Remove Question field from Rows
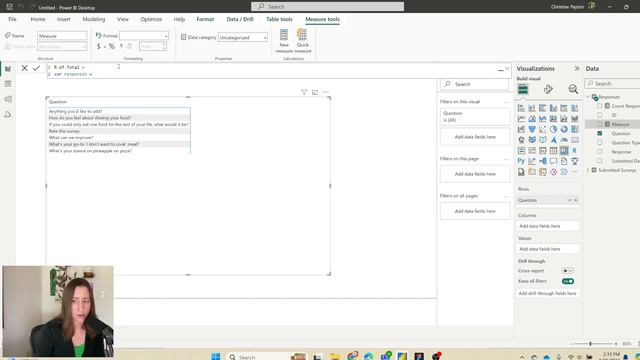 tap(576, 200)
